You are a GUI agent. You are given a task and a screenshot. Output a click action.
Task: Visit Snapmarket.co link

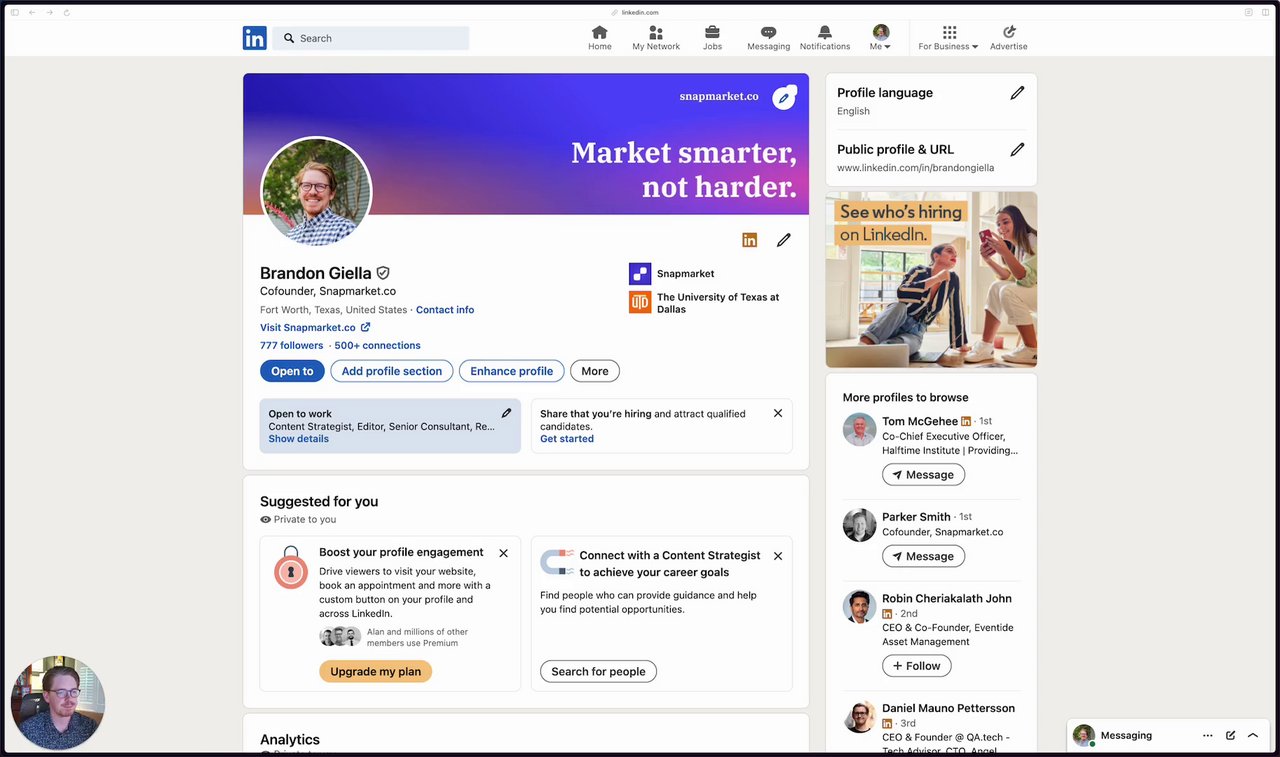(315, 328)
